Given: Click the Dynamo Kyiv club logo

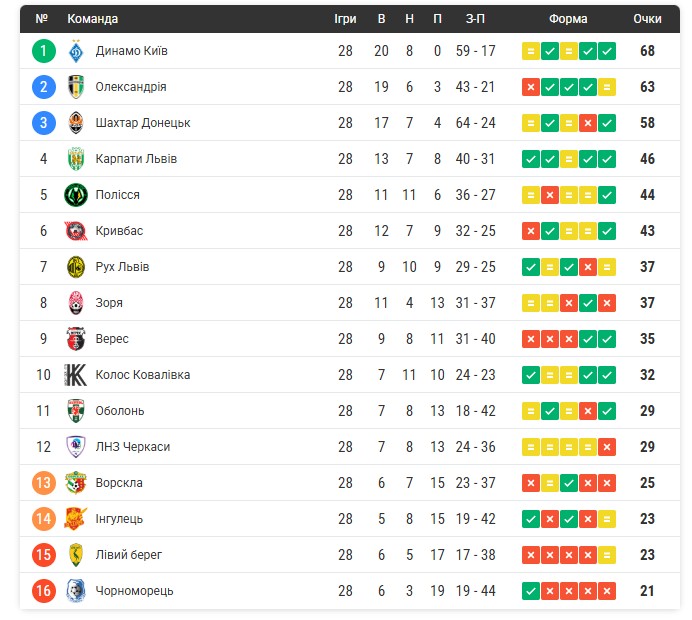Looking at the screenshot, I should pos(76,51).
